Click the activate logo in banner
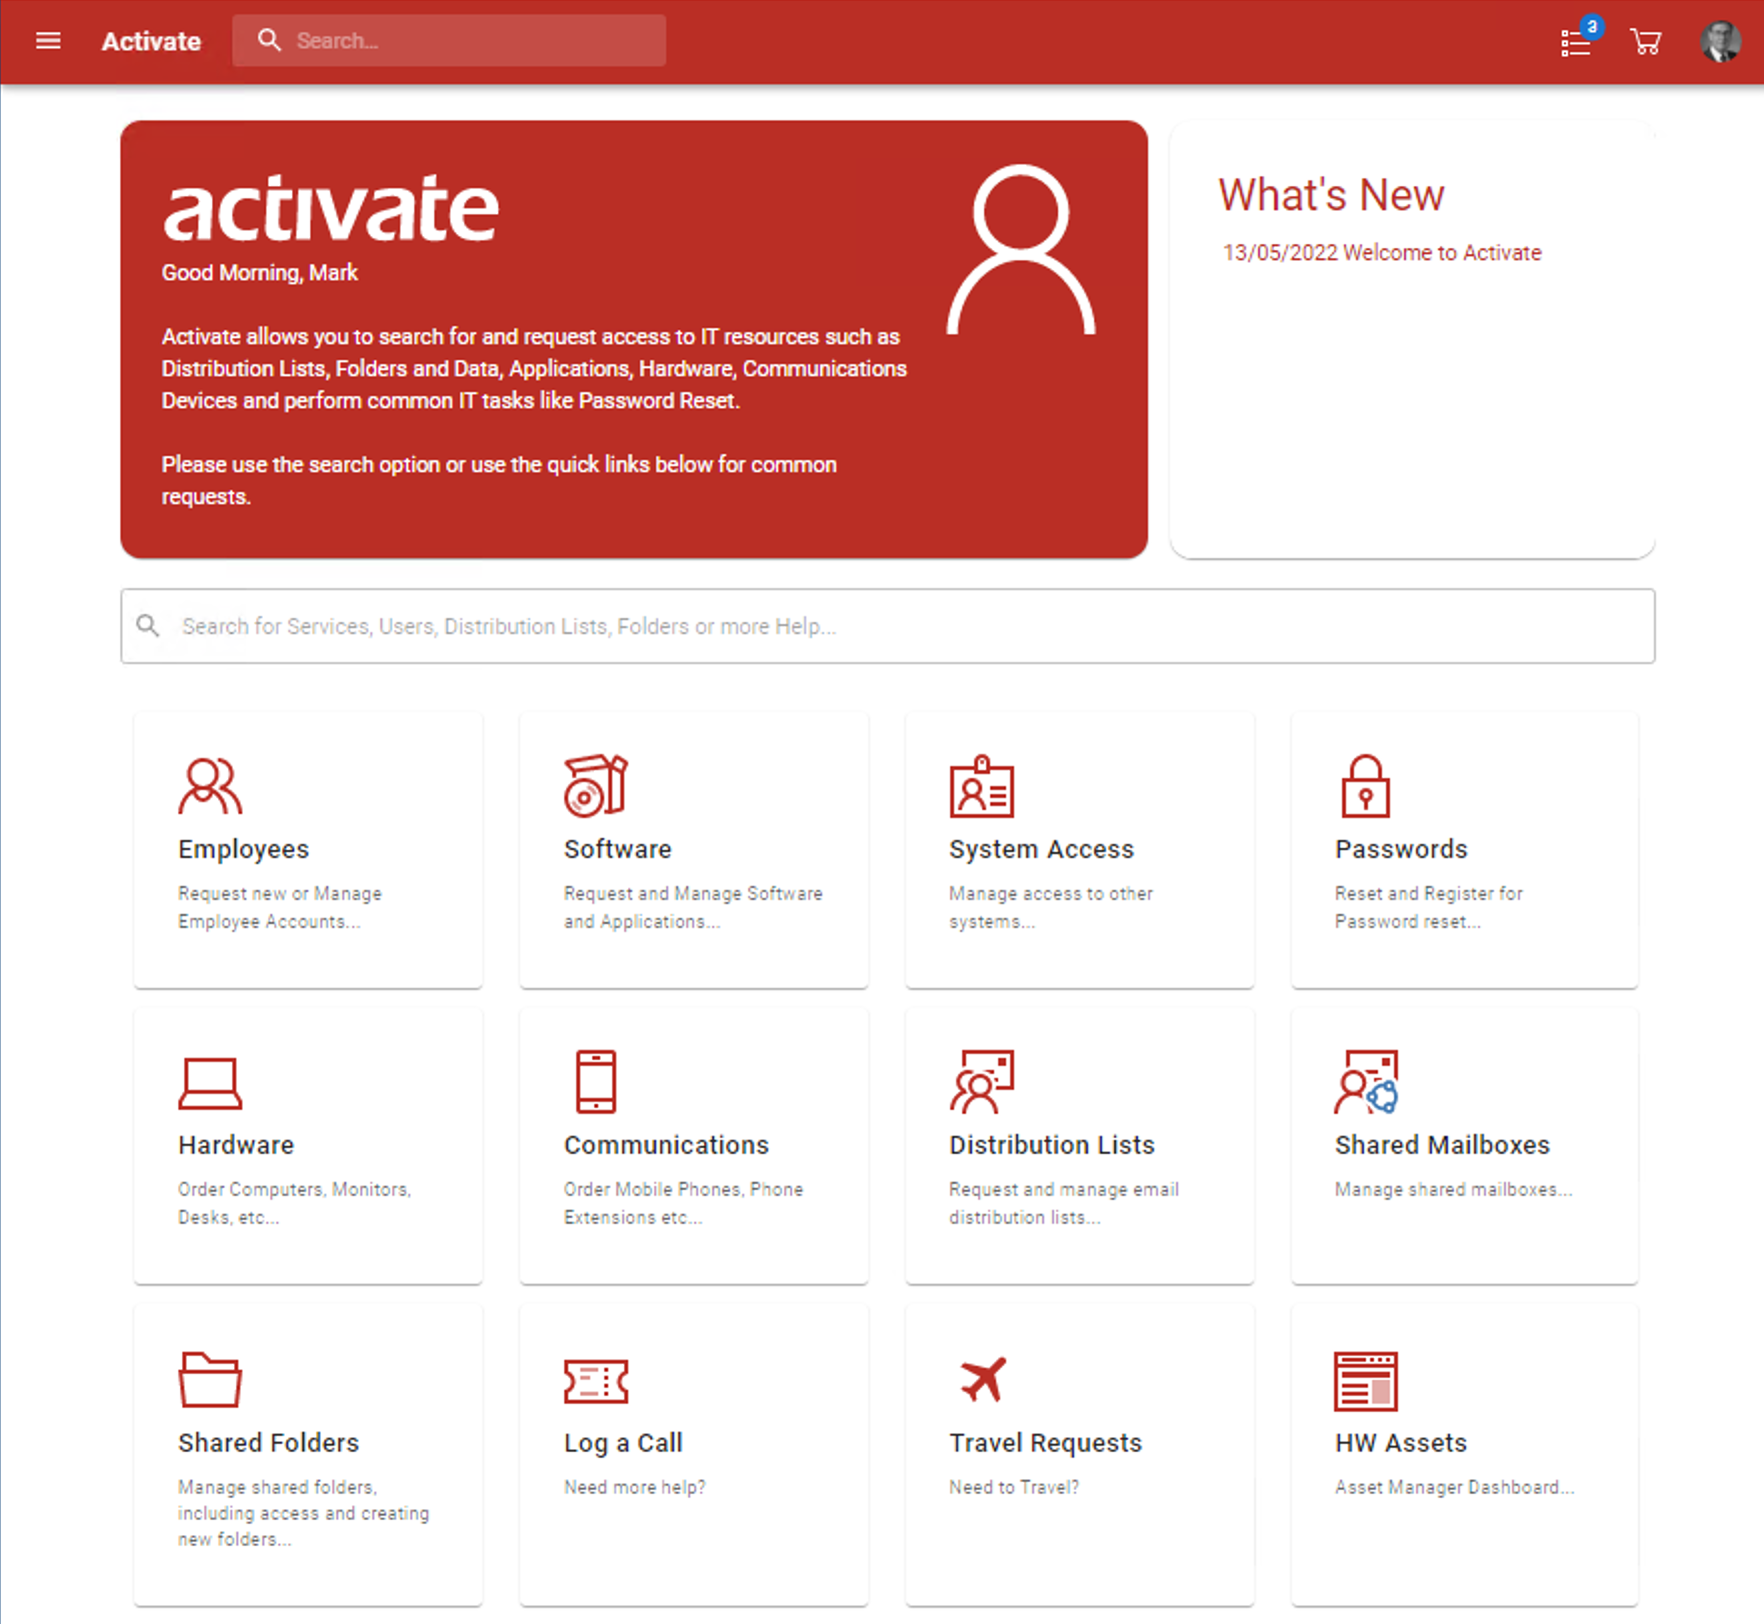 [330, 208]
